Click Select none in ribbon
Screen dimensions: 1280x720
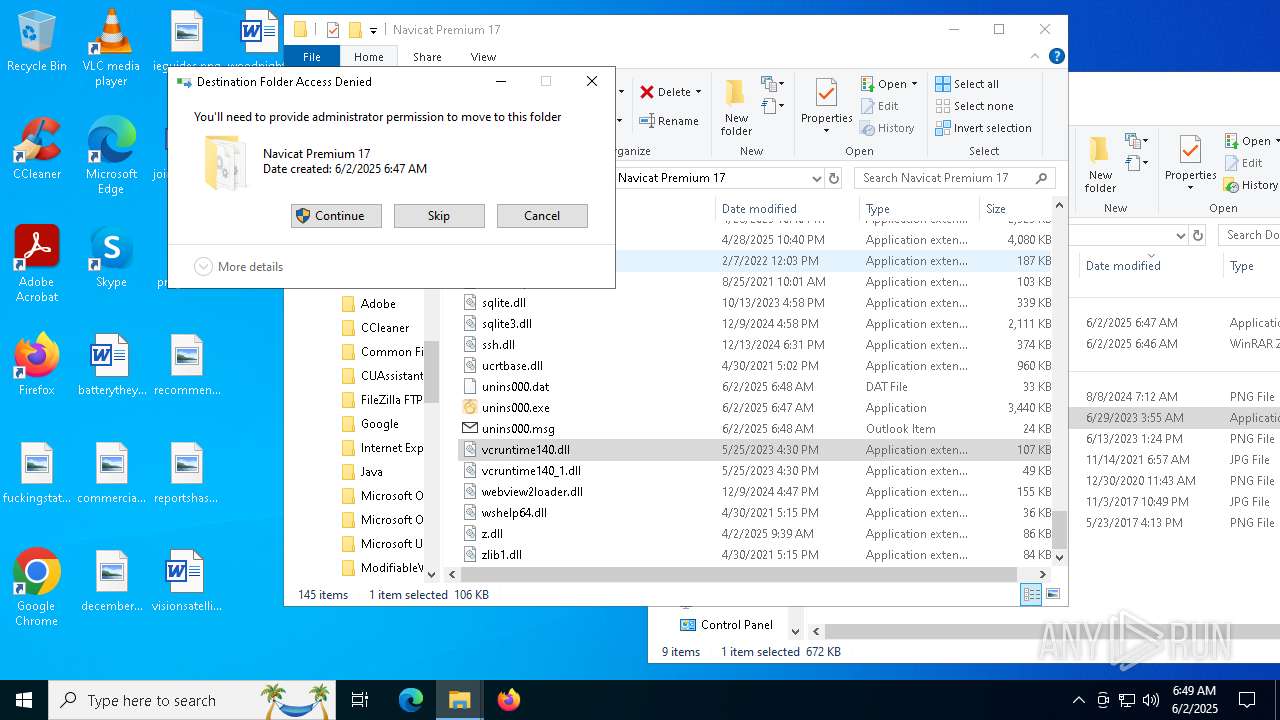click(x=974, y=106)
